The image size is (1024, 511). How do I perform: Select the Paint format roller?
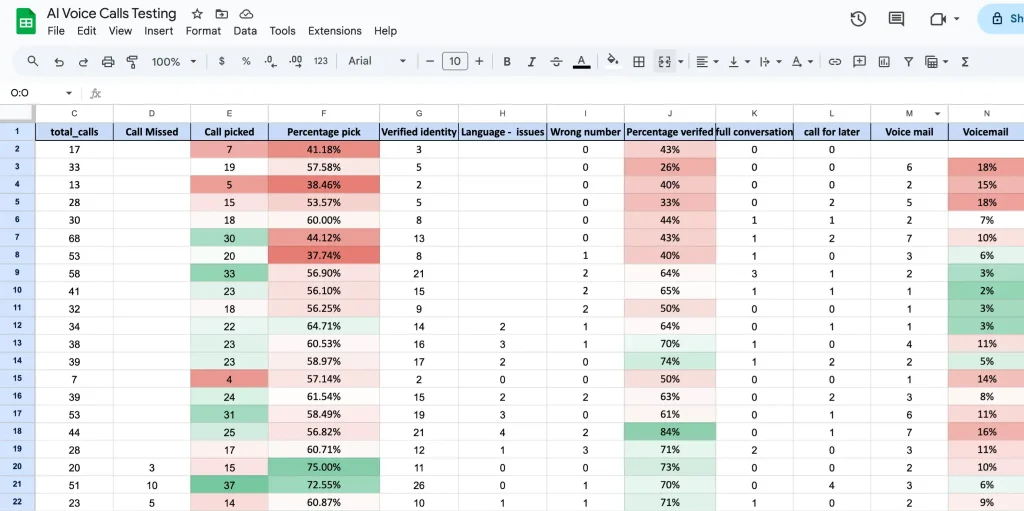point(133,62)
